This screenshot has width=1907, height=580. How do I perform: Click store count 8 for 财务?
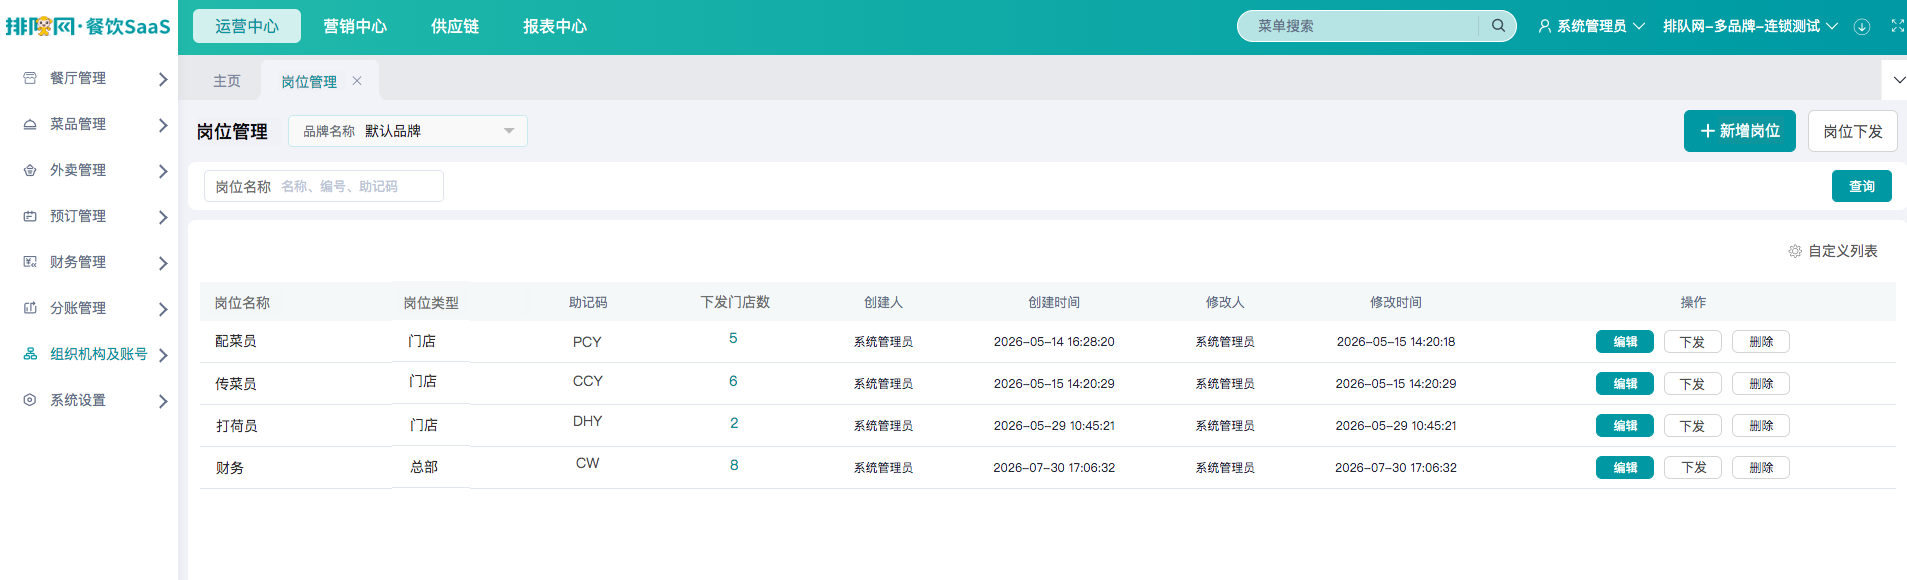pos(734,465)
